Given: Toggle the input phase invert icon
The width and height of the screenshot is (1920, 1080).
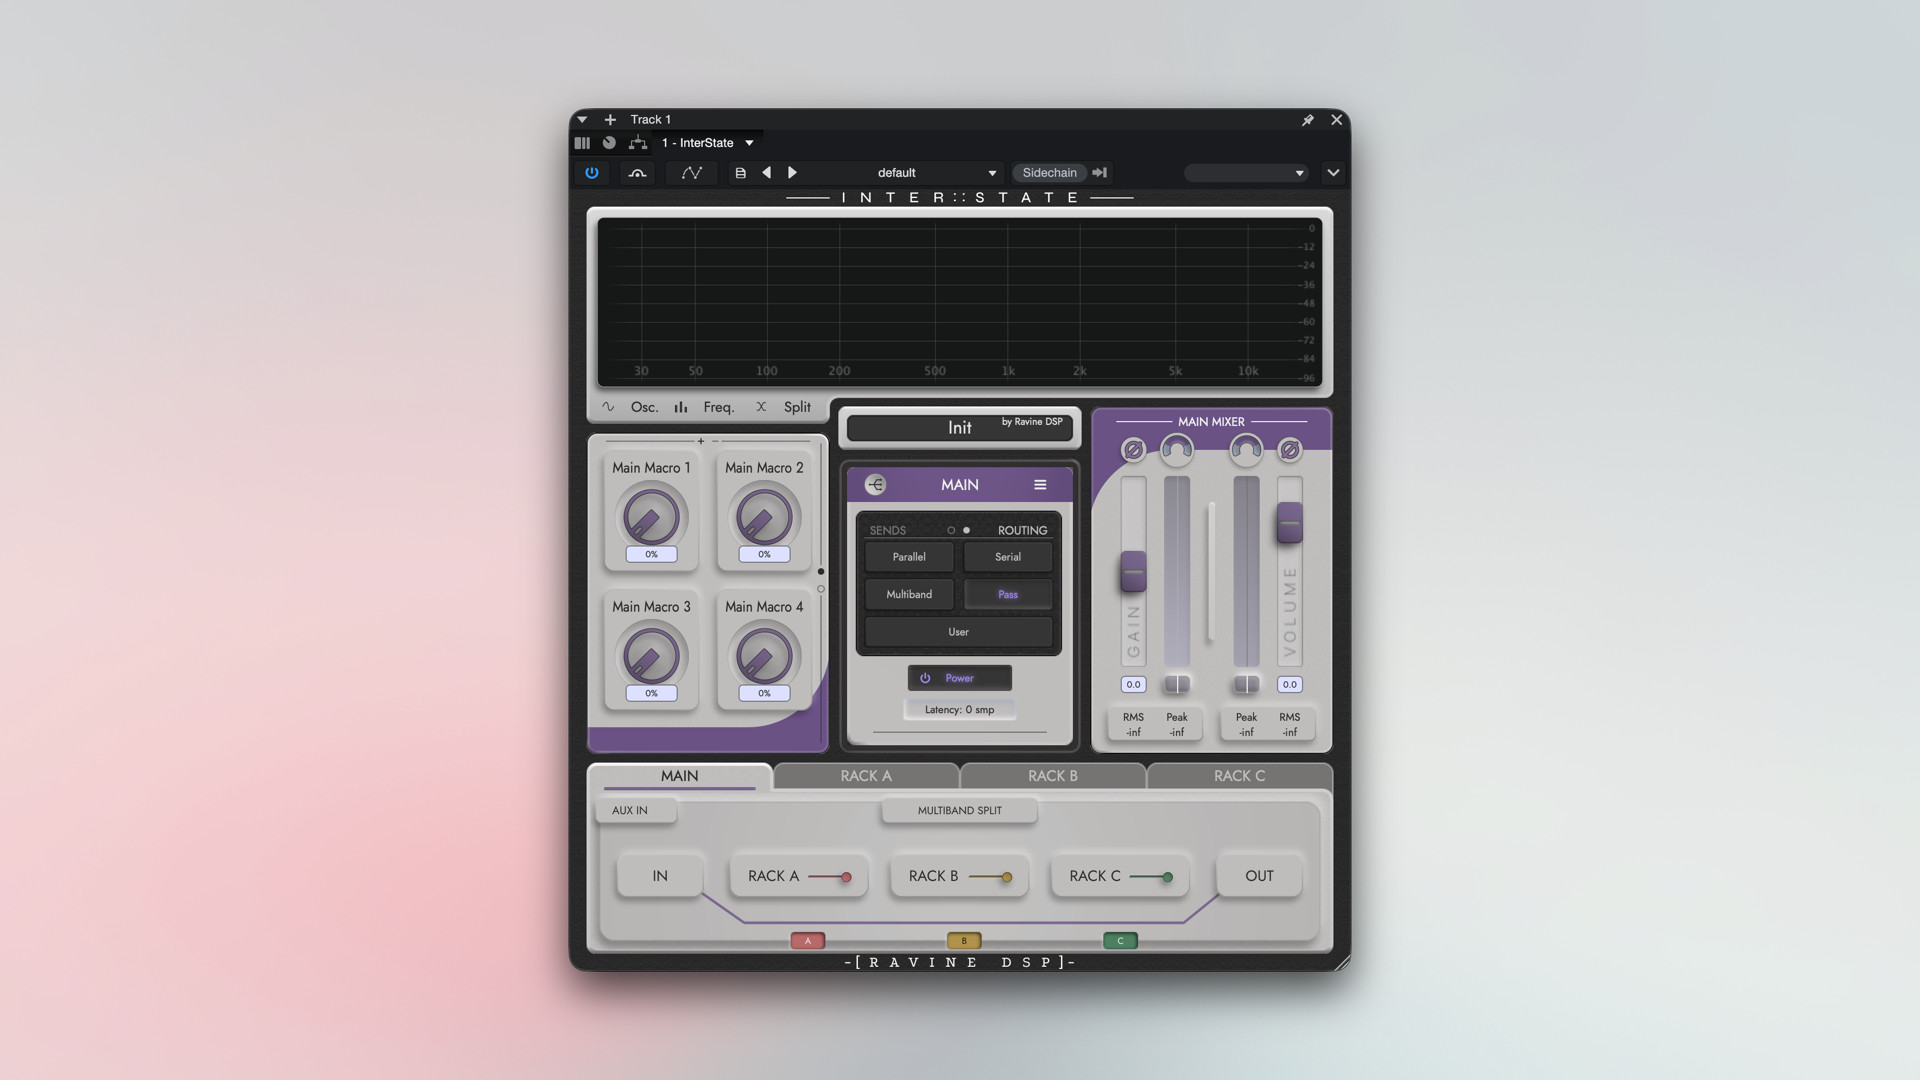Looking at the screenshot, I should click(x=1133, y=450).
